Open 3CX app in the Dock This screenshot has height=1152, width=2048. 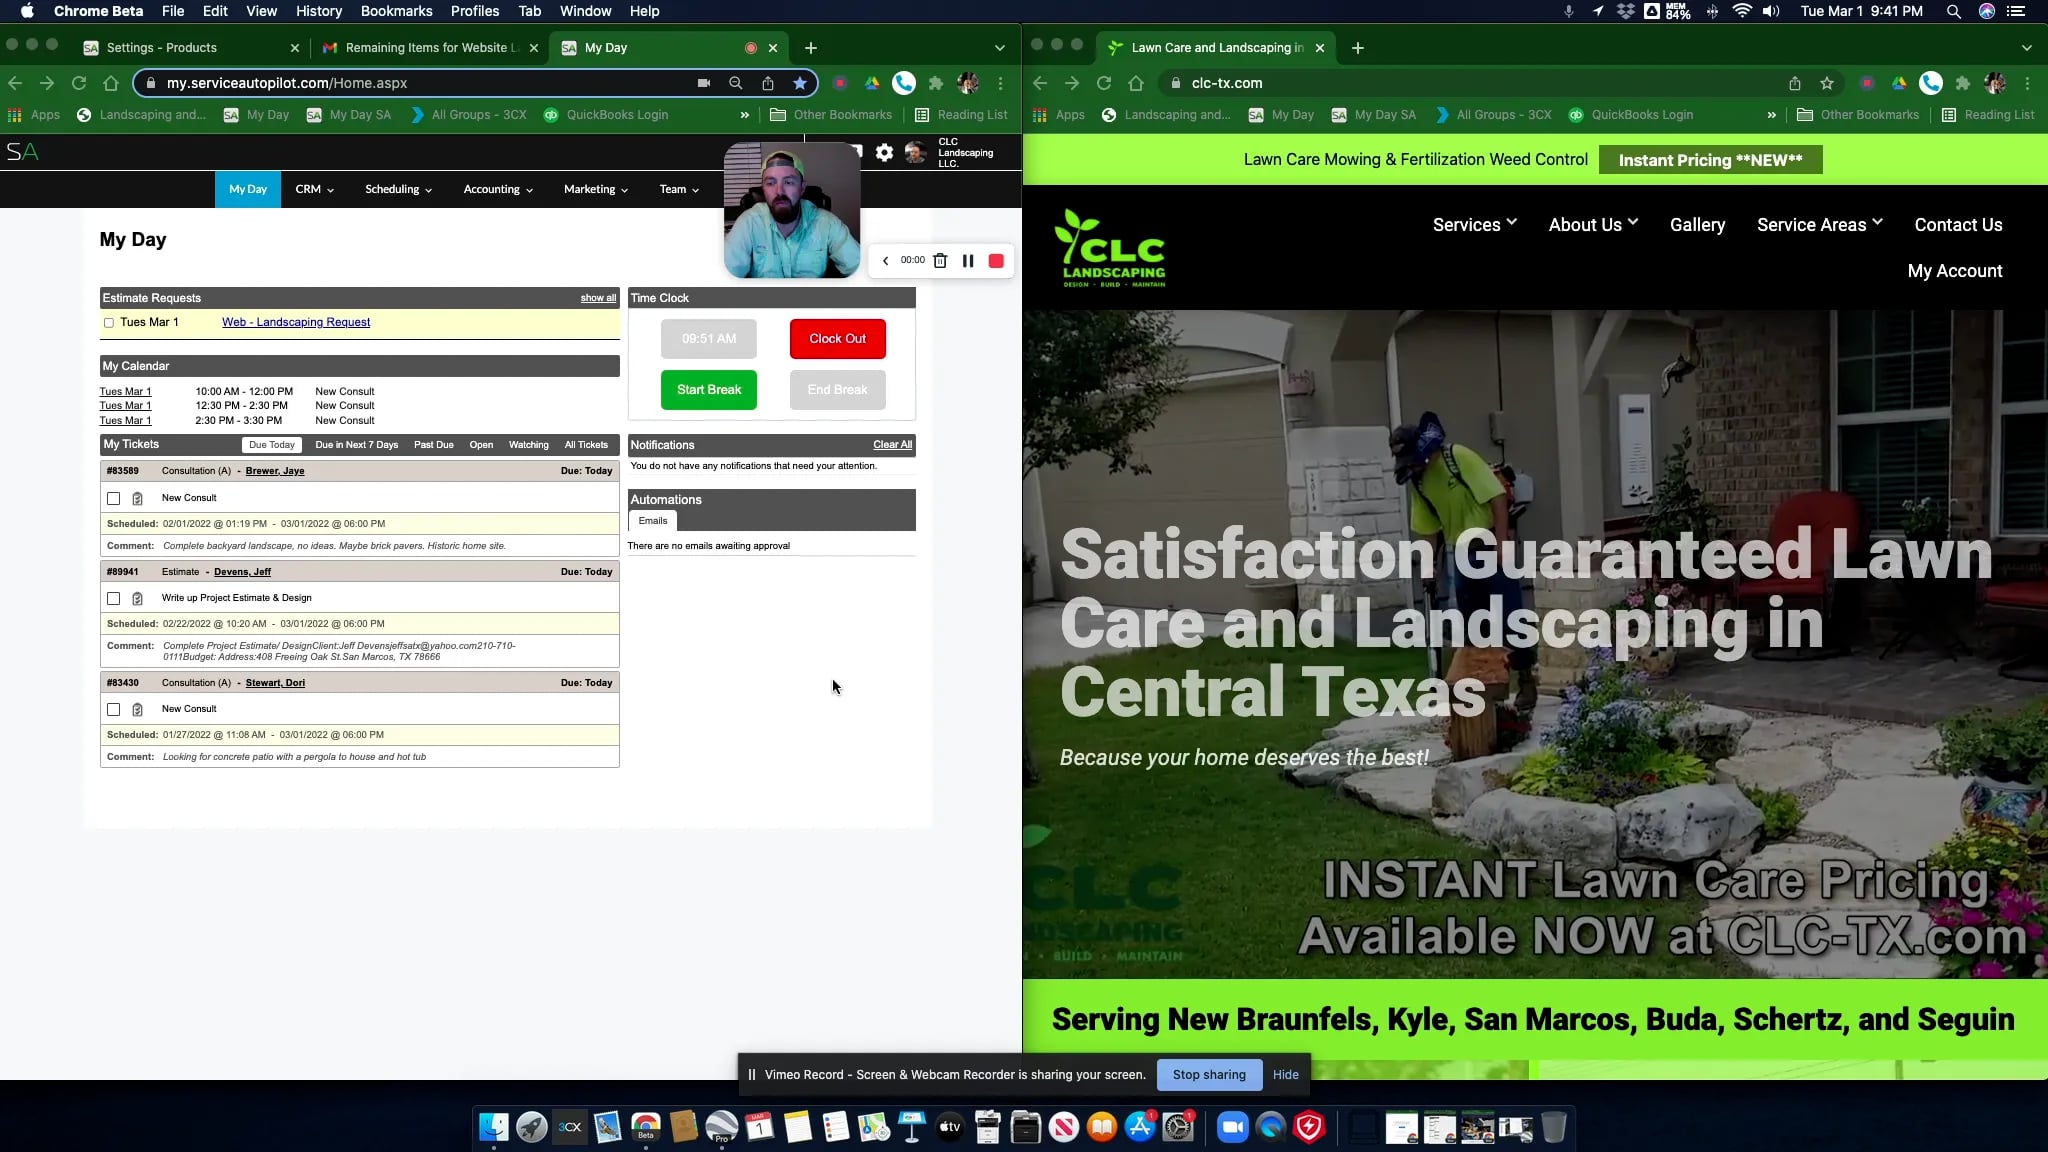[570, 1127]
